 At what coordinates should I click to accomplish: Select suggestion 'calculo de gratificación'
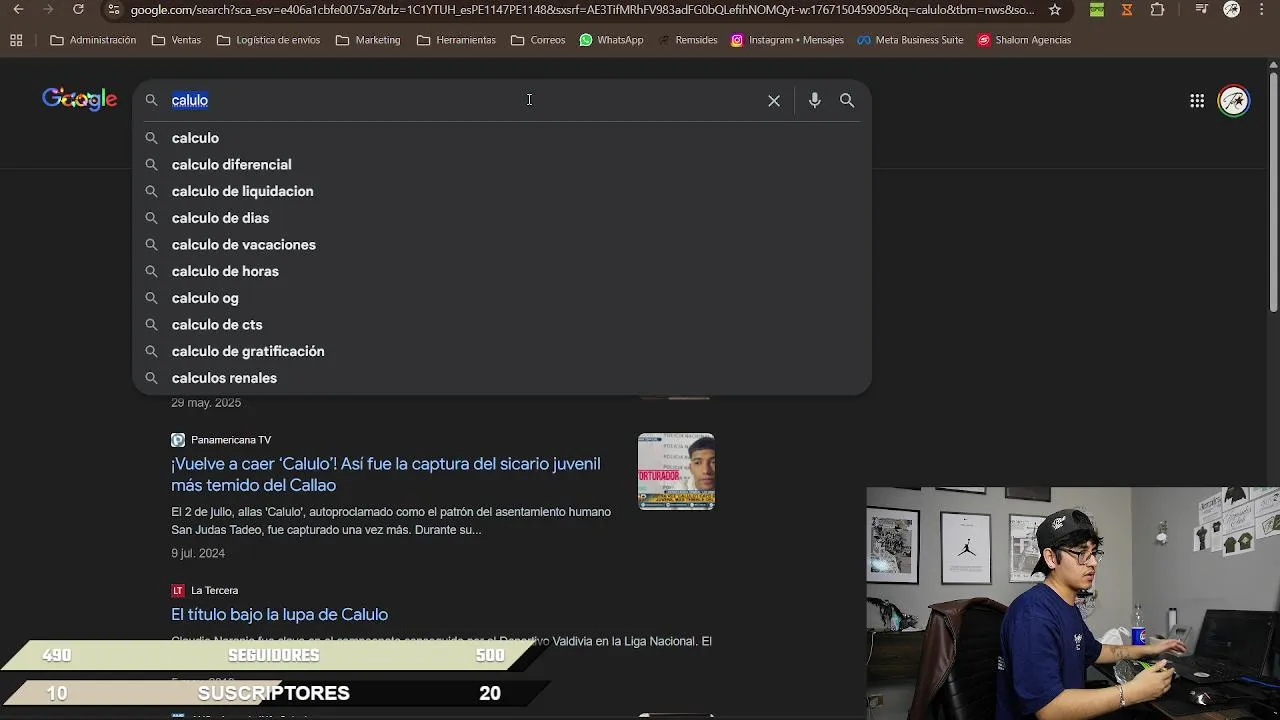pos(501,351)
